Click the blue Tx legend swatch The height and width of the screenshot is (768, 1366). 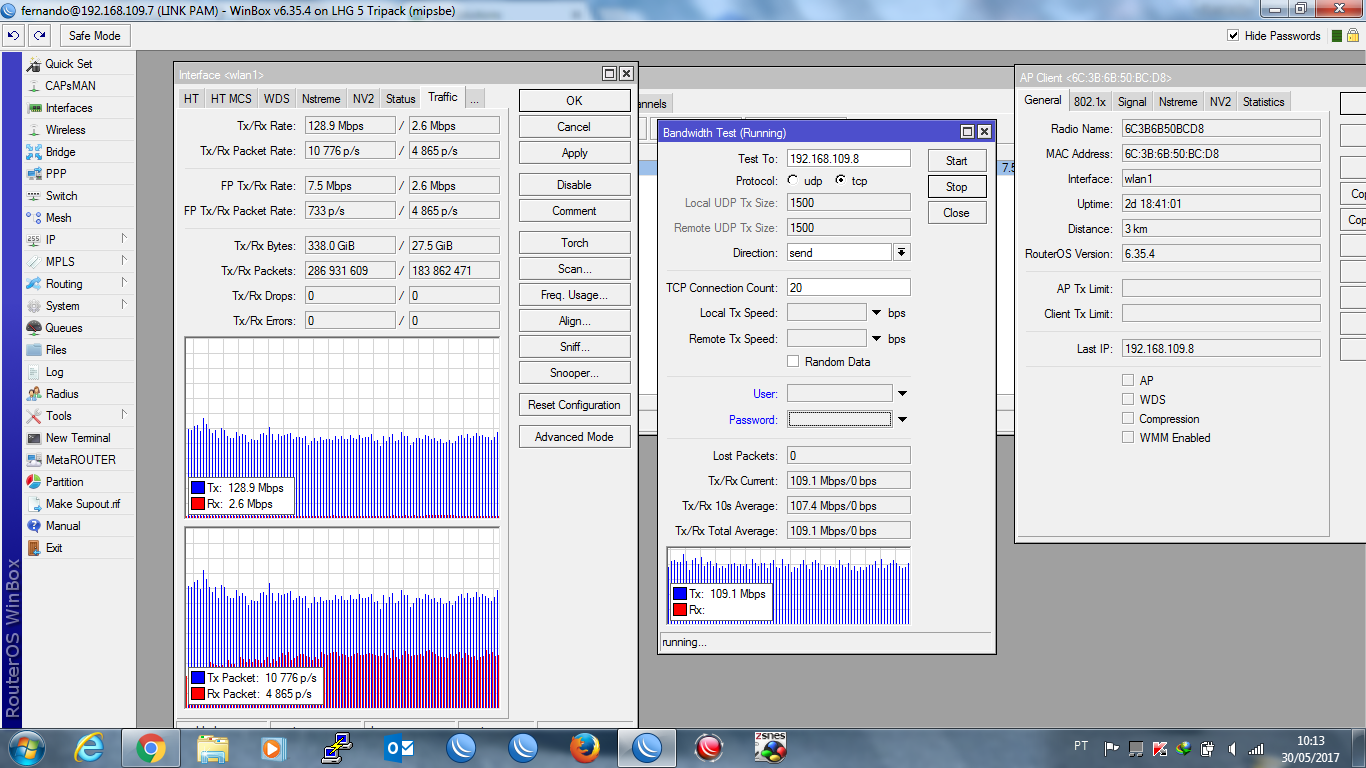tap(198, 488)
